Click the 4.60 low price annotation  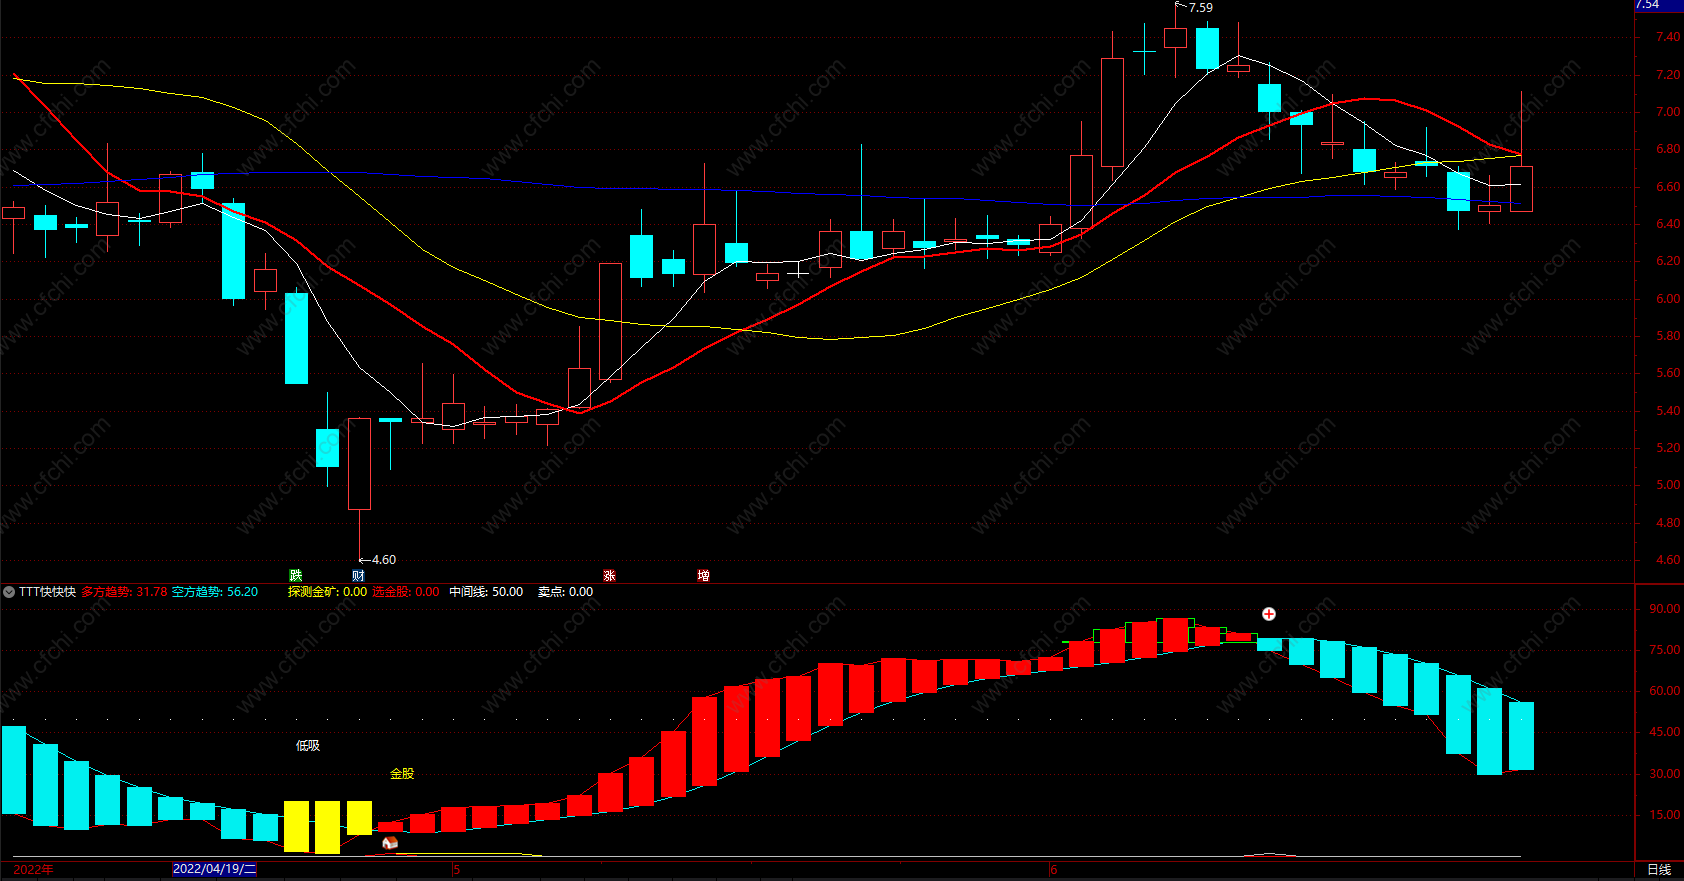383,560
